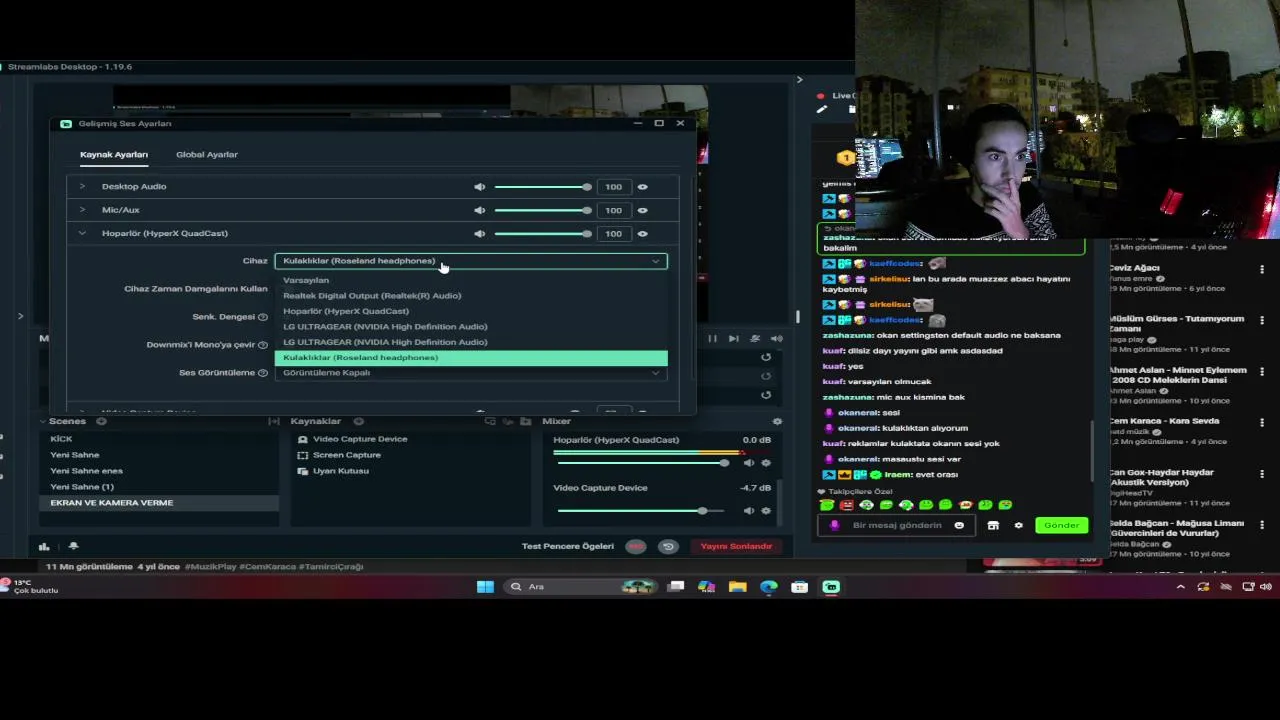Open Ses Görüntüleme dropdown
The width and height of the screenshot is (1280, 720).
[x=471, y=373]
